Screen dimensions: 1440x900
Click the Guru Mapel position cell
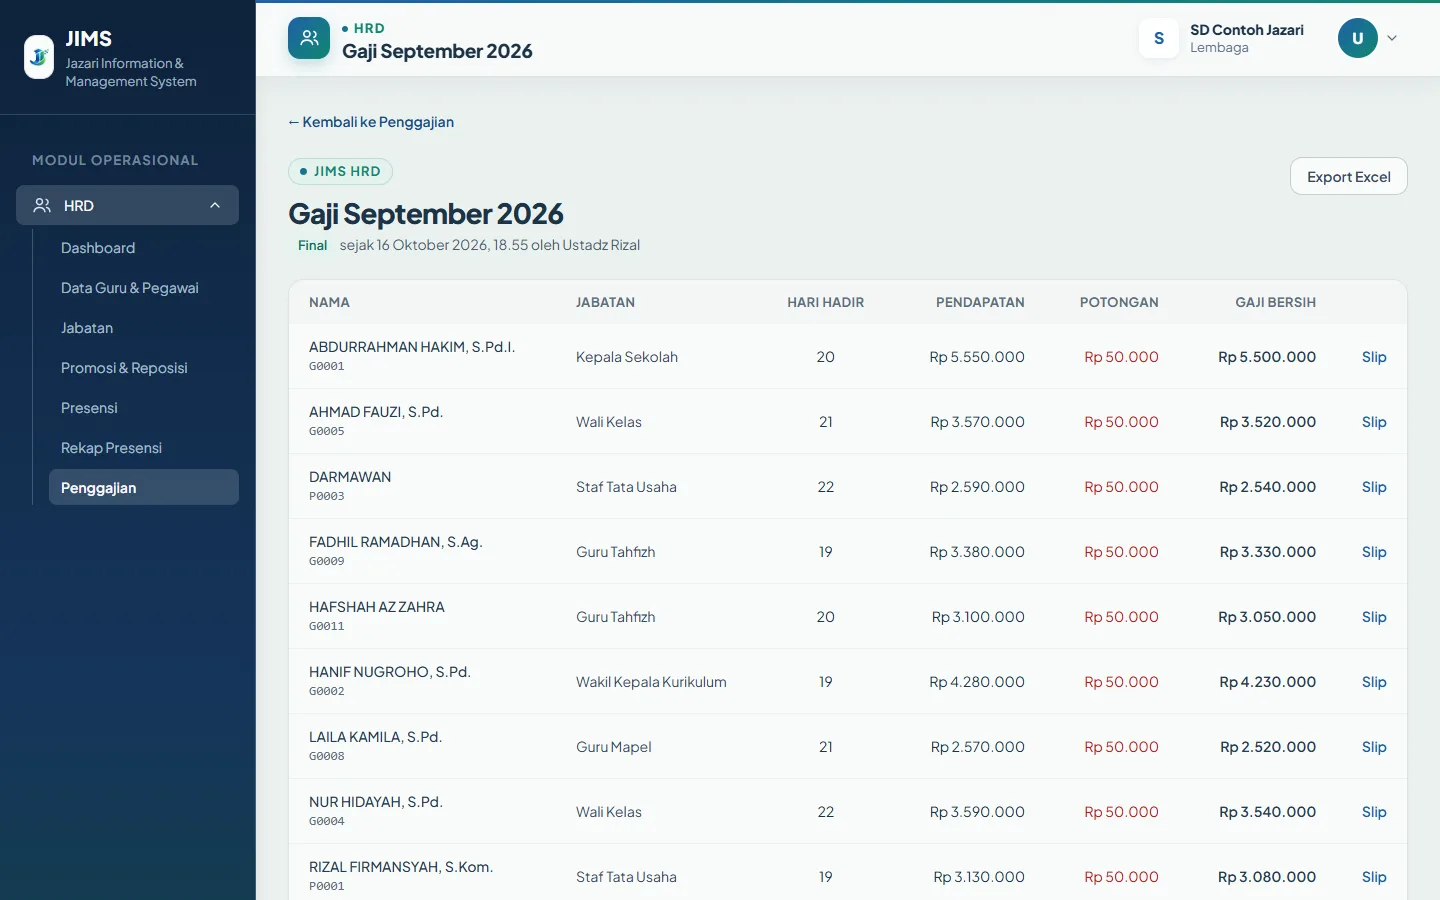614,747
